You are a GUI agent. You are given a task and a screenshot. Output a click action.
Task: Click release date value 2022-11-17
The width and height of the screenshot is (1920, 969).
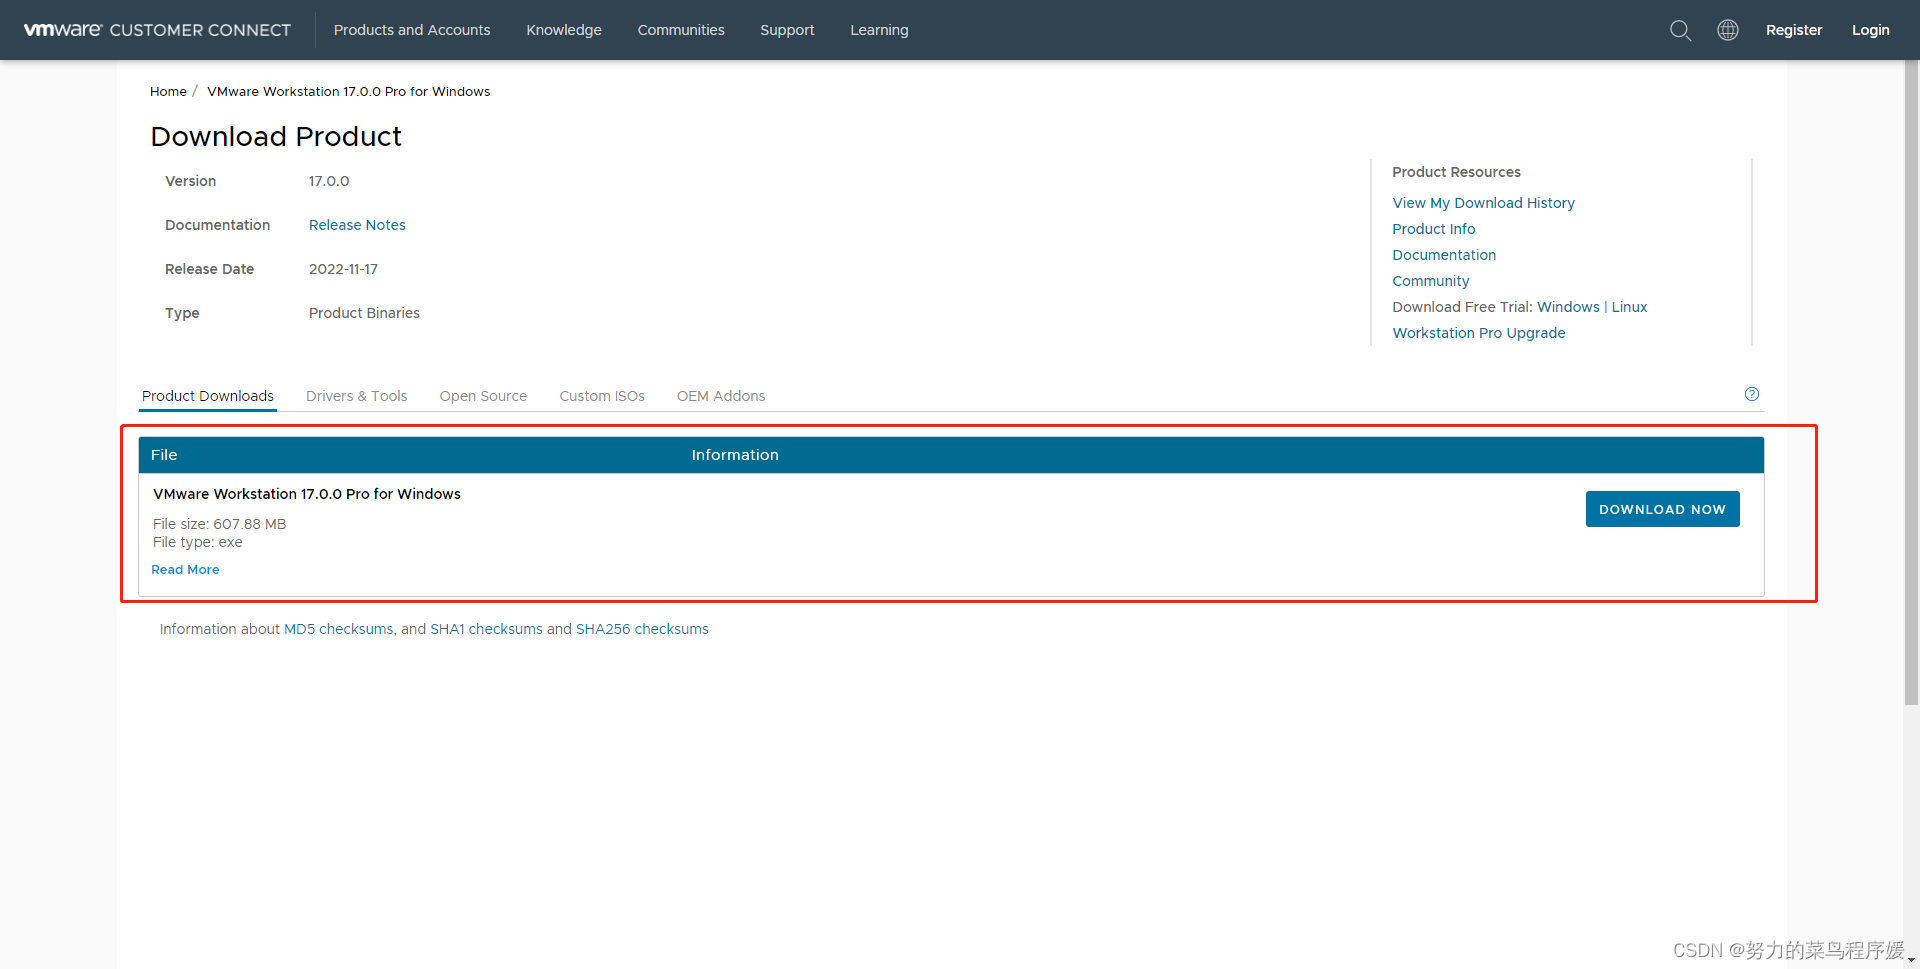click(x=343, y=269)
